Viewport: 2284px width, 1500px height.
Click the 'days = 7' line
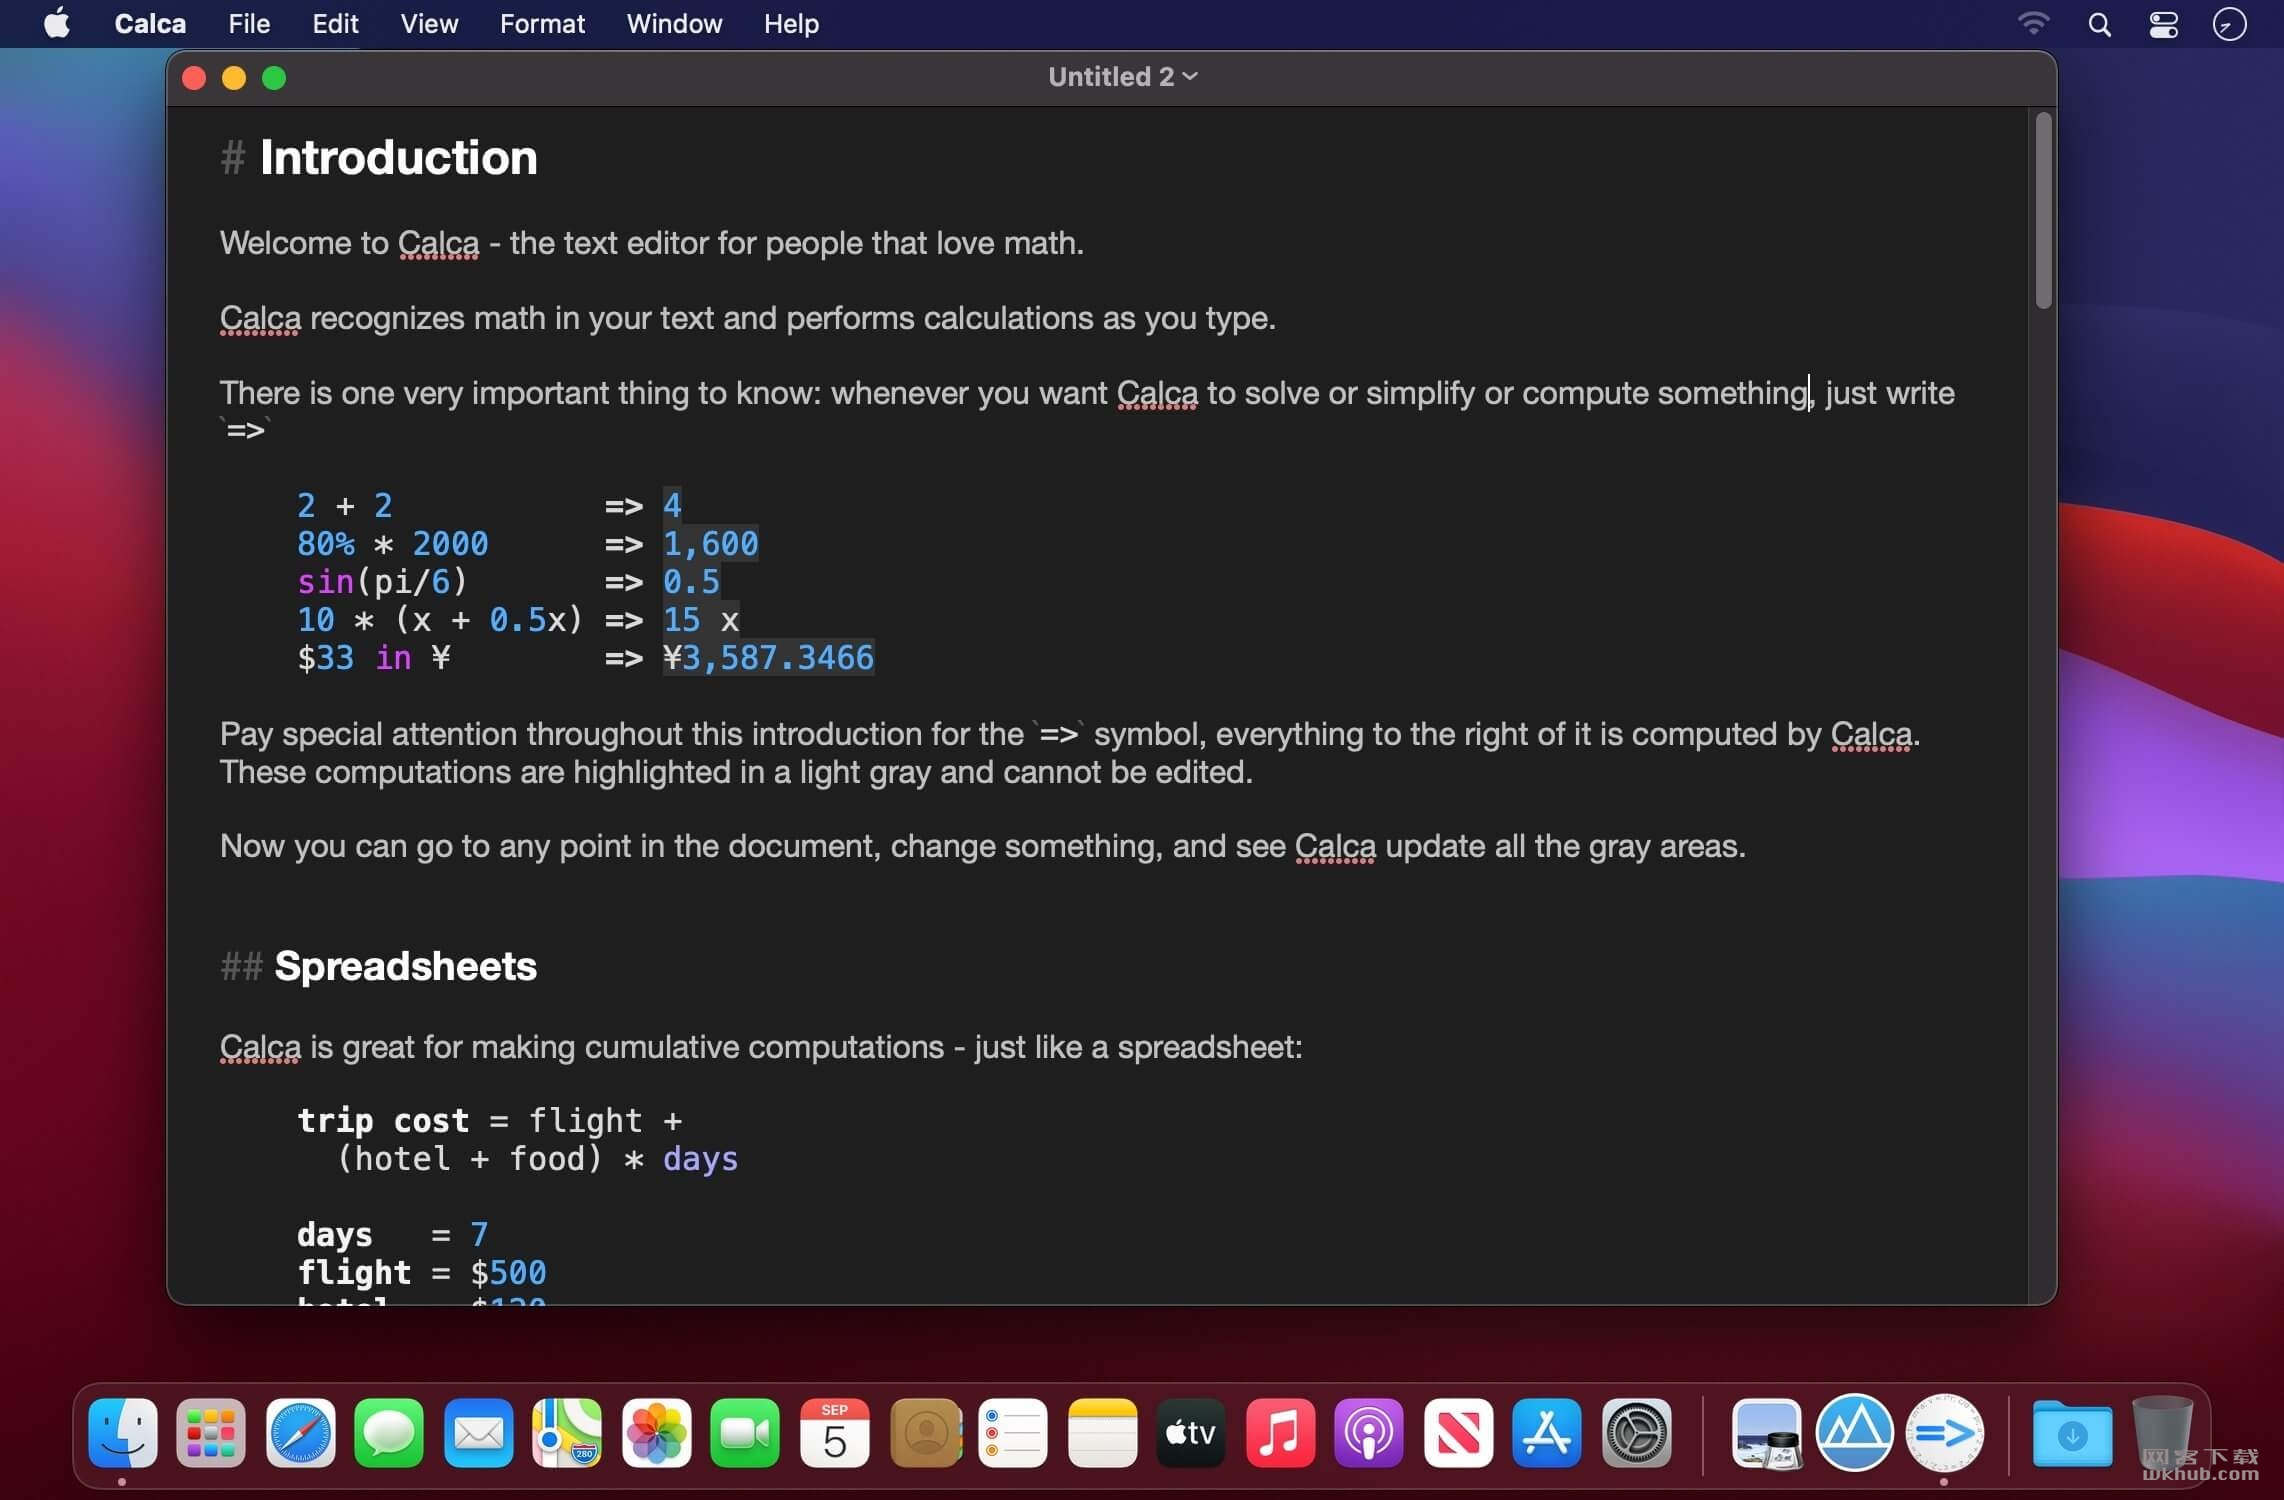pos(393,1235)
